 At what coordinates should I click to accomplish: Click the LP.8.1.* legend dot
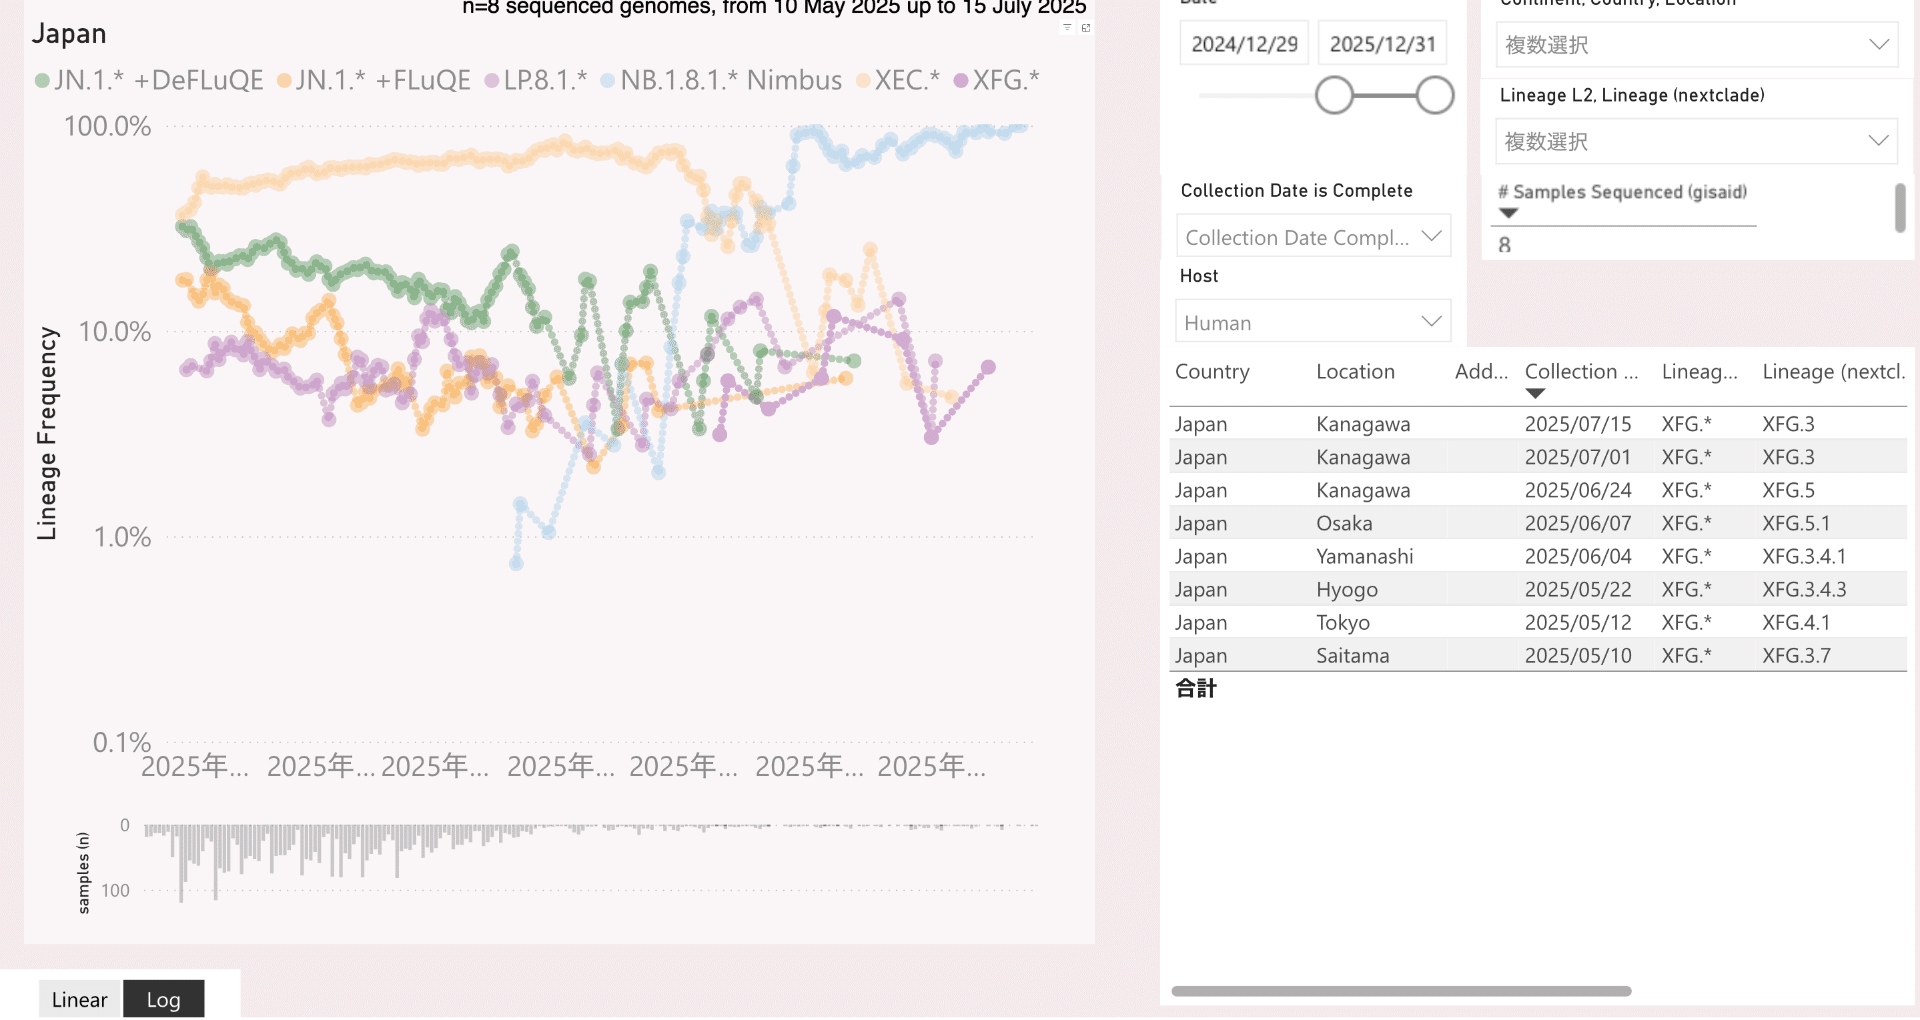pos(491,81)
